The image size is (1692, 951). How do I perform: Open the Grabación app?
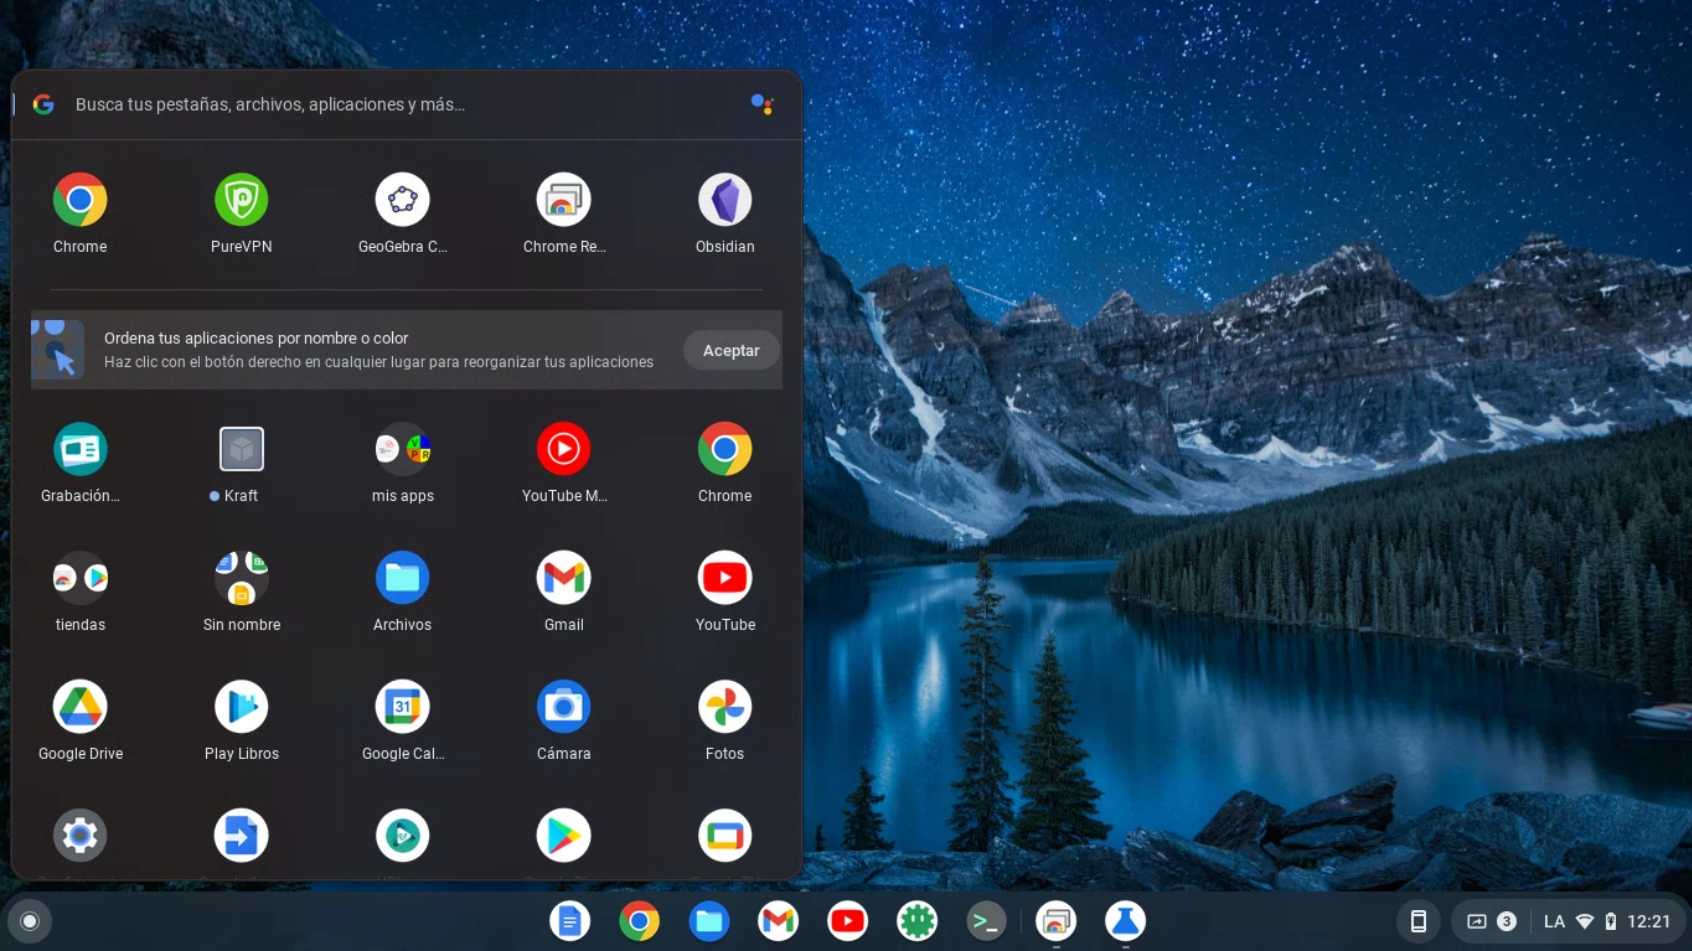click(x=80, y=449)
